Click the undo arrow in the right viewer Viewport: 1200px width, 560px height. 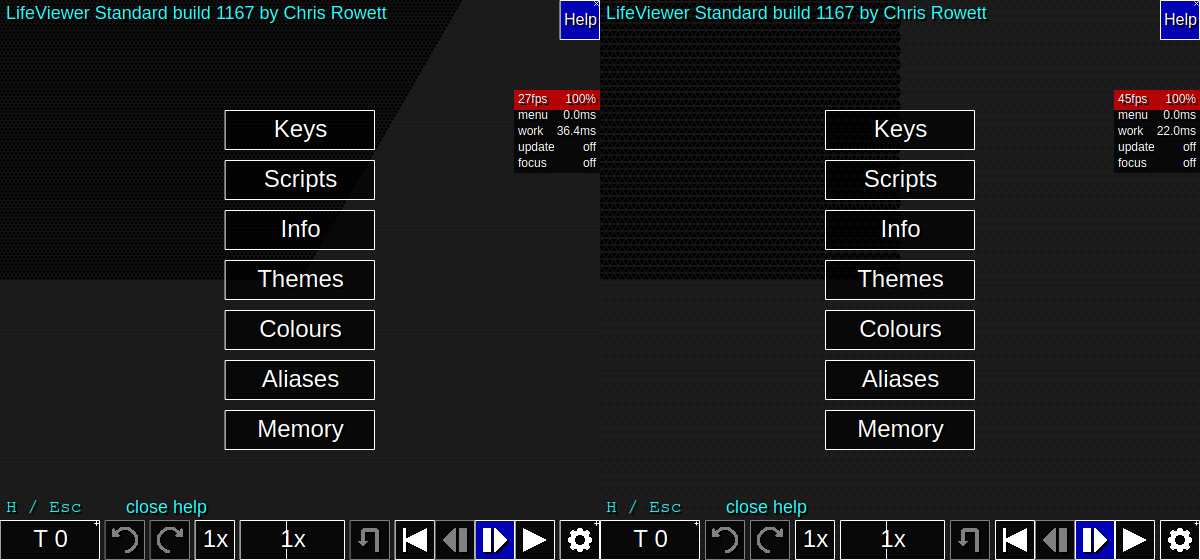725,540
